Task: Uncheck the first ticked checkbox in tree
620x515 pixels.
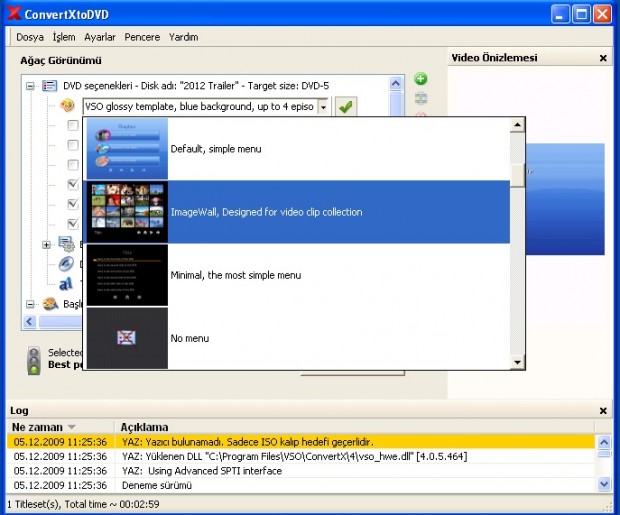Action: [73, 185]
